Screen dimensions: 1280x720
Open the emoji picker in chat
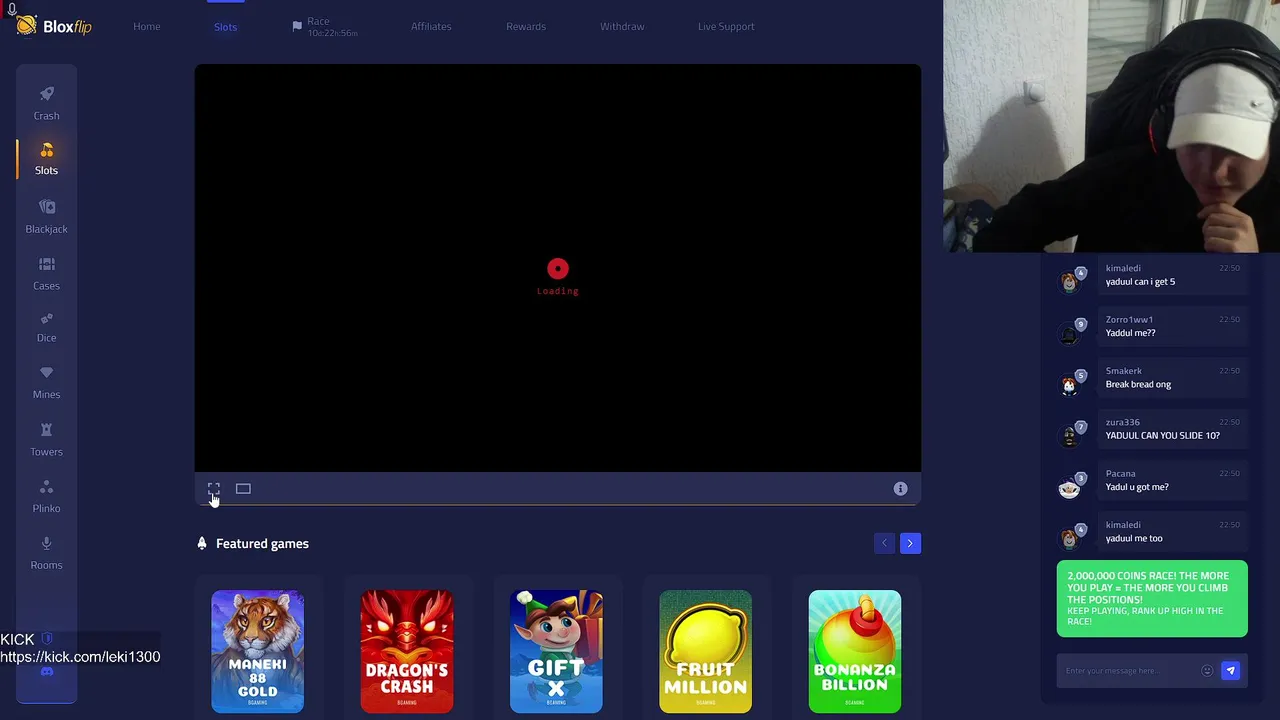(1207, 671)
